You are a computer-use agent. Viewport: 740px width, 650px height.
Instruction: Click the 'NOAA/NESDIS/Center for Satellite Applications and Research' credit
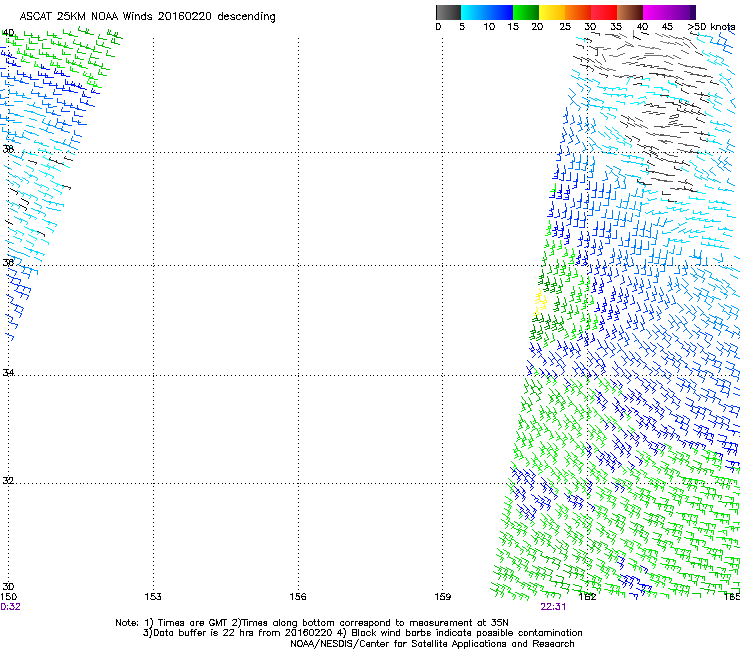coord(432,644)
